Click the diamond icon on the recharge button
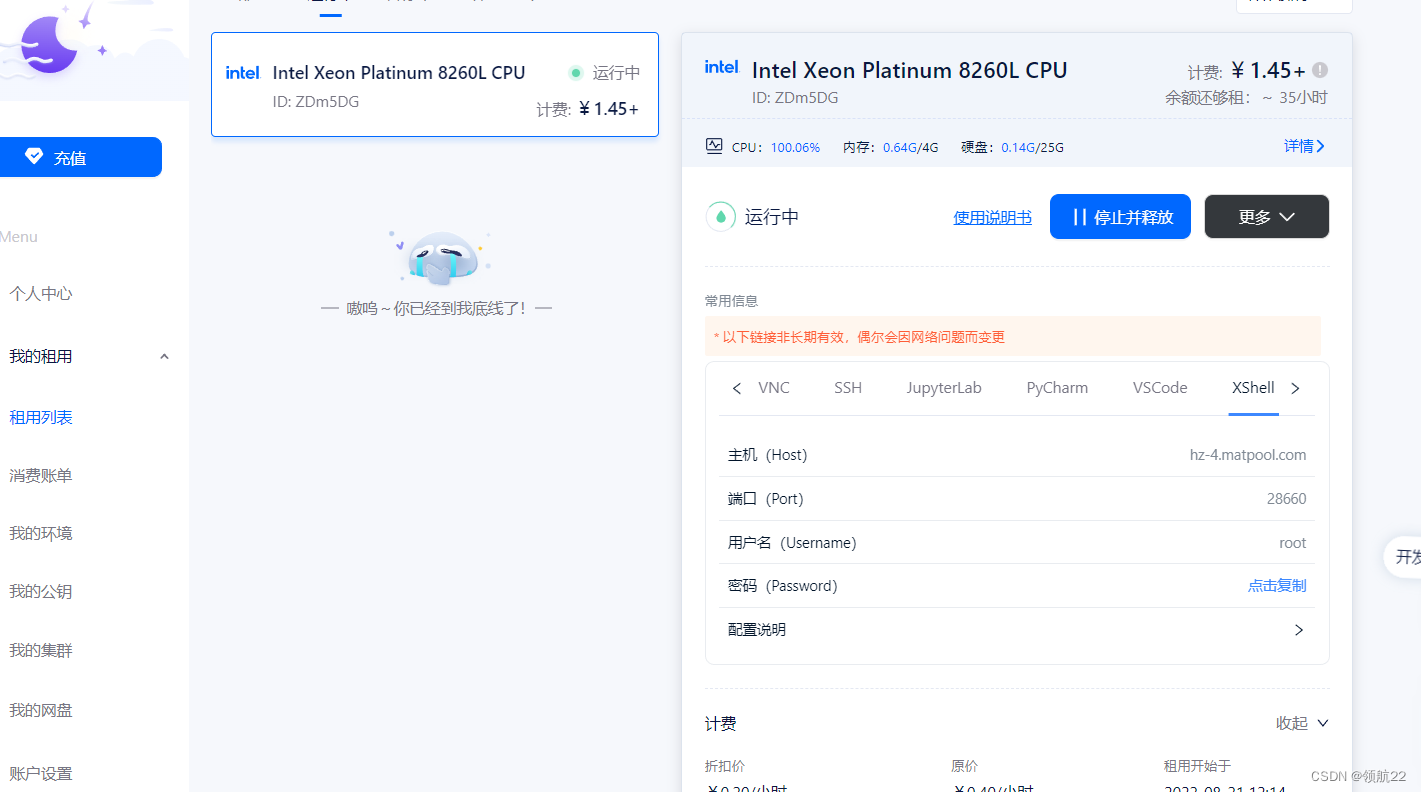This screenshot has width=1421, height=792. pyautogui.click(x=34, y=157)
